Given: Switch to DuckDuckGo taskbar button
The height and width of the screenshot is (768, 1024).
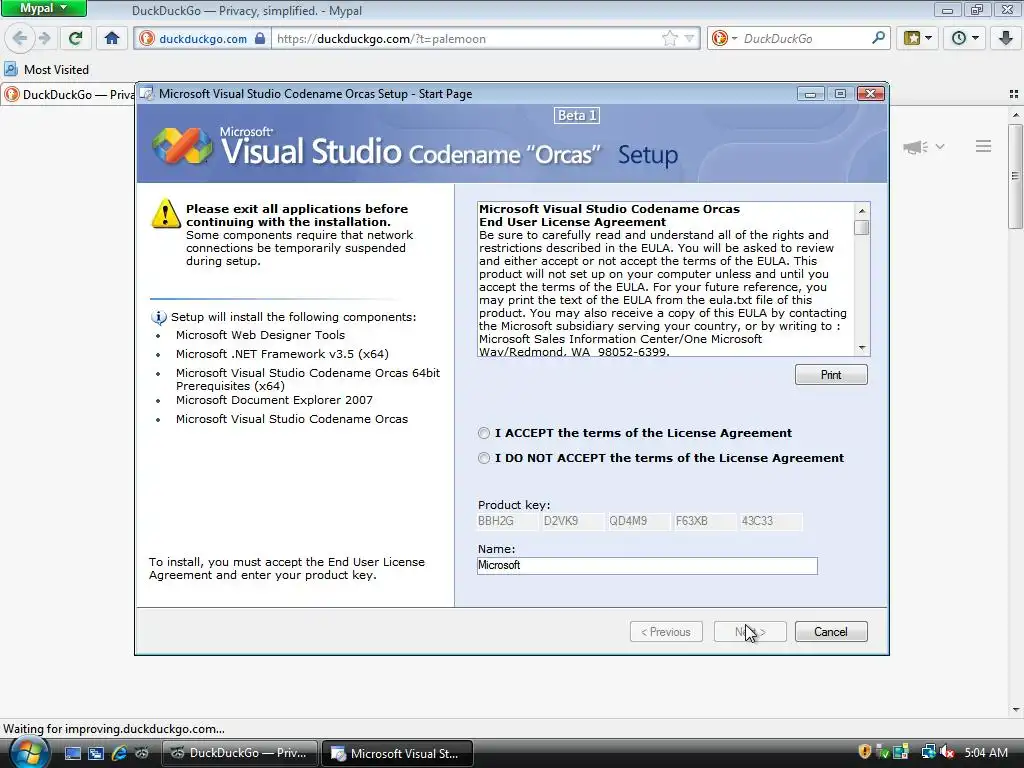Looking at the screenshot, I should (239, 753).
